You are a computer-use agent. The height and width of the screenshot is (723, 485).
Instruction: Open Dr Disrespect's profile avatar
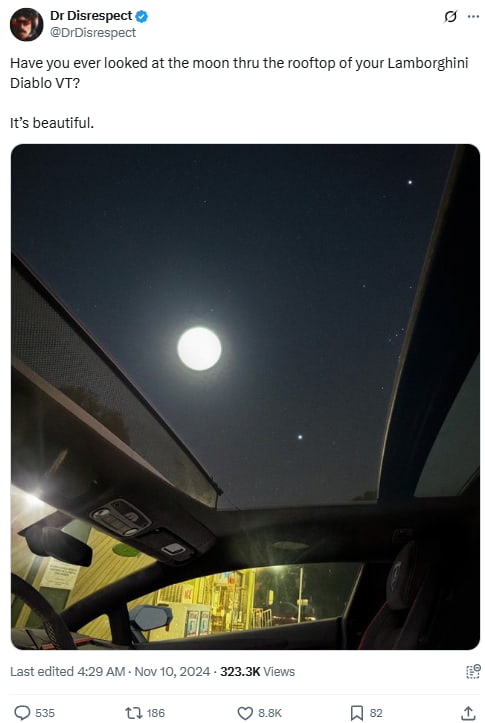(26, 24)
